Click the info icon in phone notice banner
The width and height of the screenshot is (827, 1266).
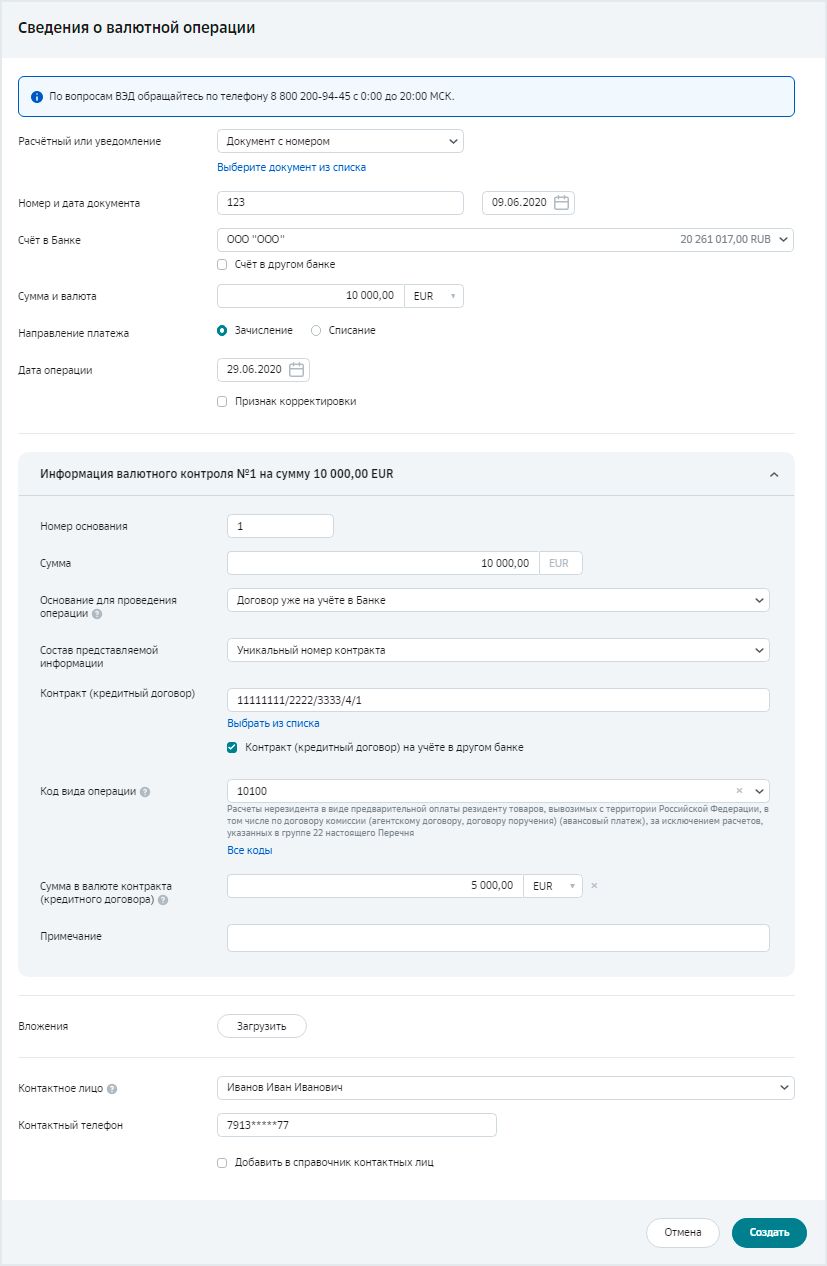tap(37, 97)
